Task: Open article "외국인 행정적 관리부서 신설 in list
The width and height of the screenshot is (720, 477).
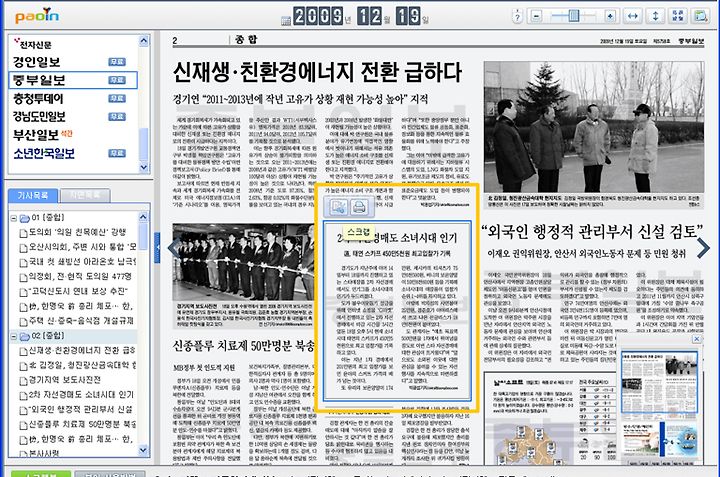Action: pos(81,410)
